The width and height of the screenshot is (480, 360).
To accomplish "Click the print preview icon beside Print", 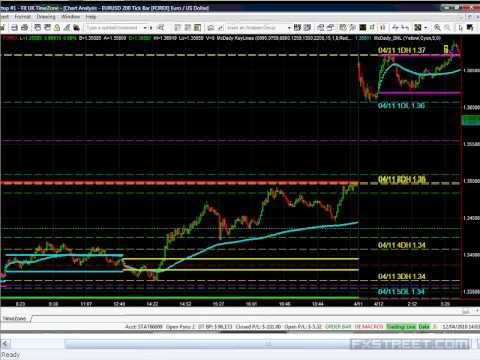I will click(x=24, y=28).
